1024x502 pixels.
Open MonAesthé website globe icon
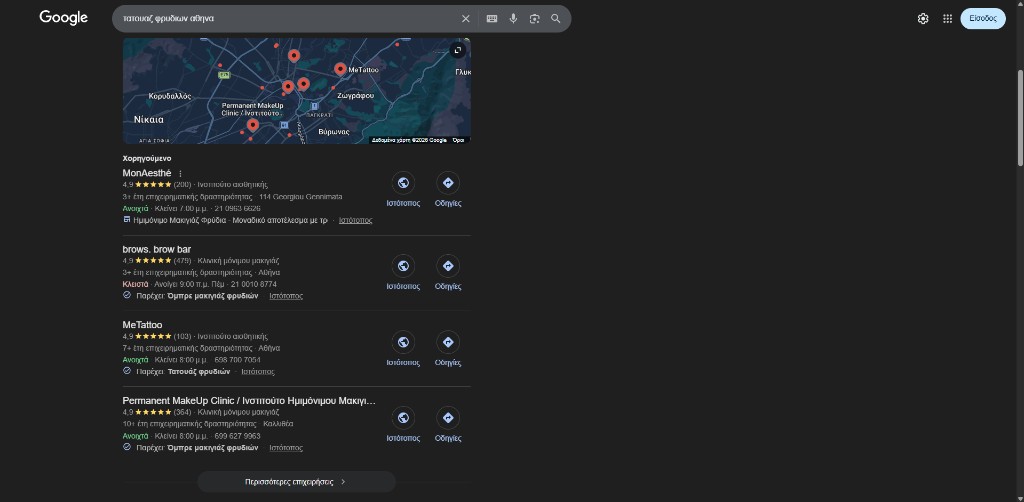pyautogui.click(x=404, y=183)
